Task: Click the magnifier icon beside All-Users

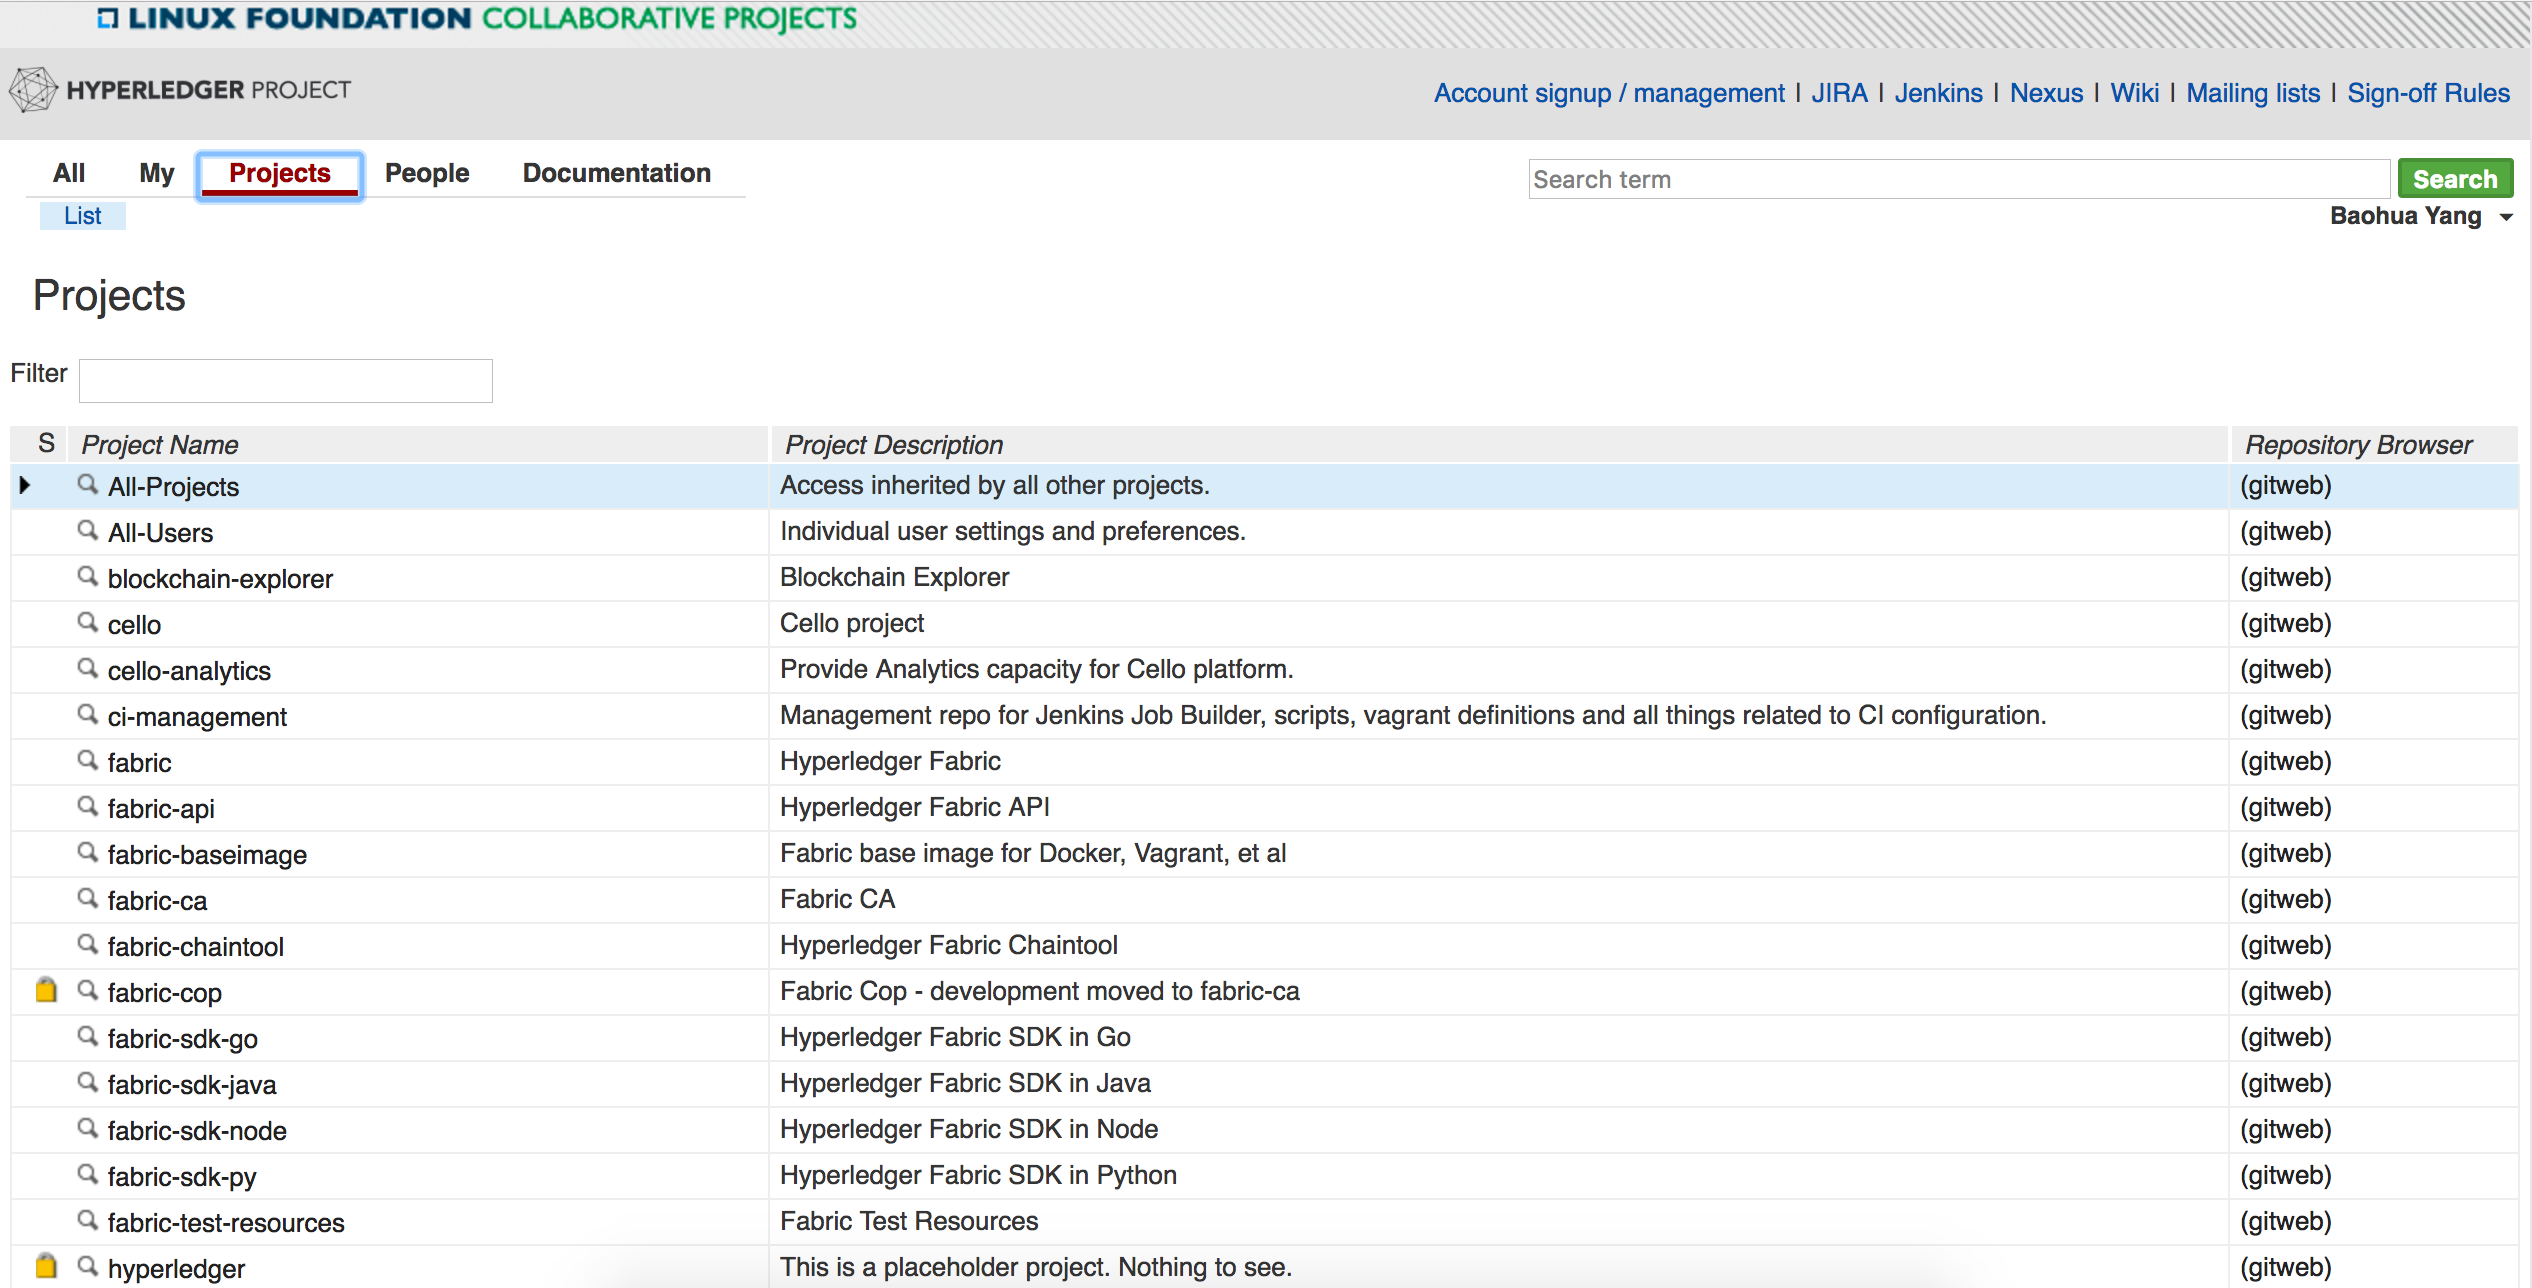Action: (x=88, y=530)
